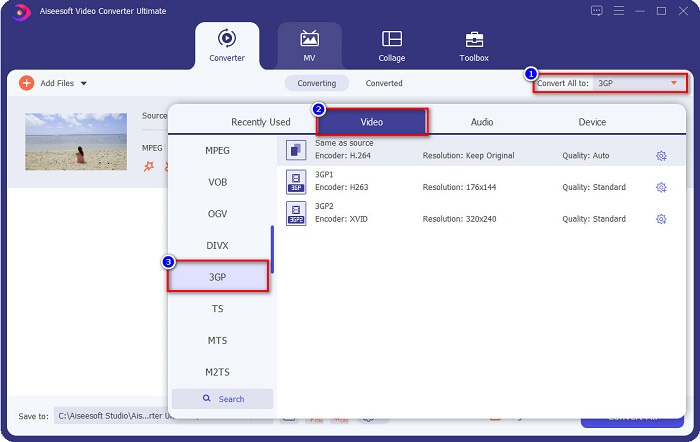Open the Toolbox tab
Screen dimensions: 700x442
[x=474, y=46]
